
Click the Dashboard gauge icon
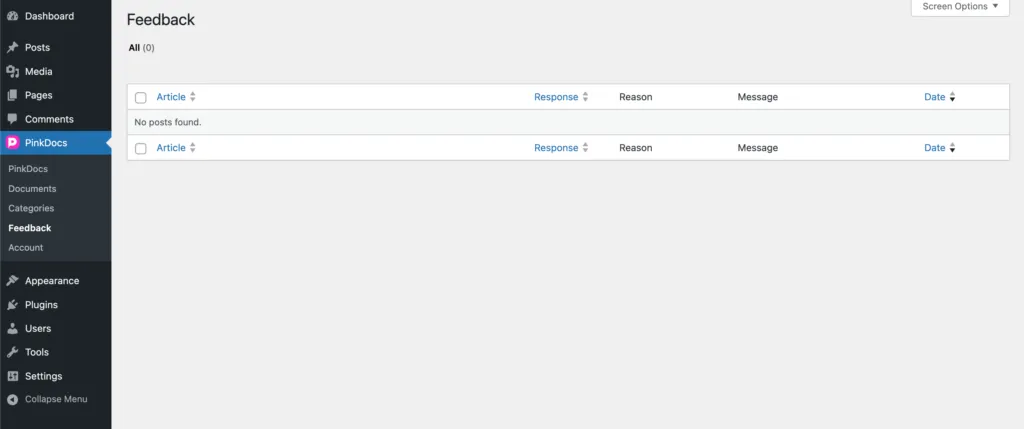(12, 16)
